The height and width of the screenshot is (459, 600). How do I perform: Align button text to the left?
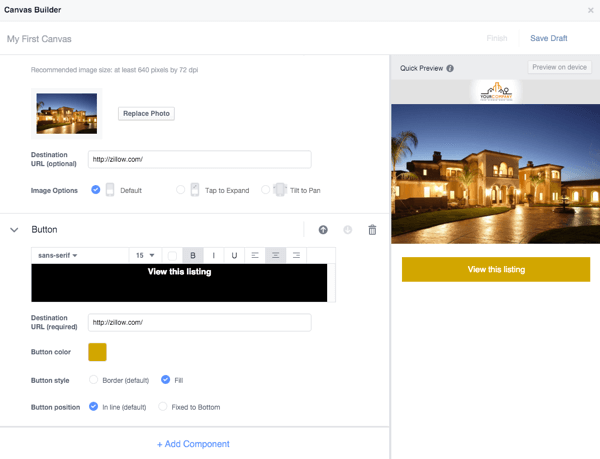[x=255, y=255]
